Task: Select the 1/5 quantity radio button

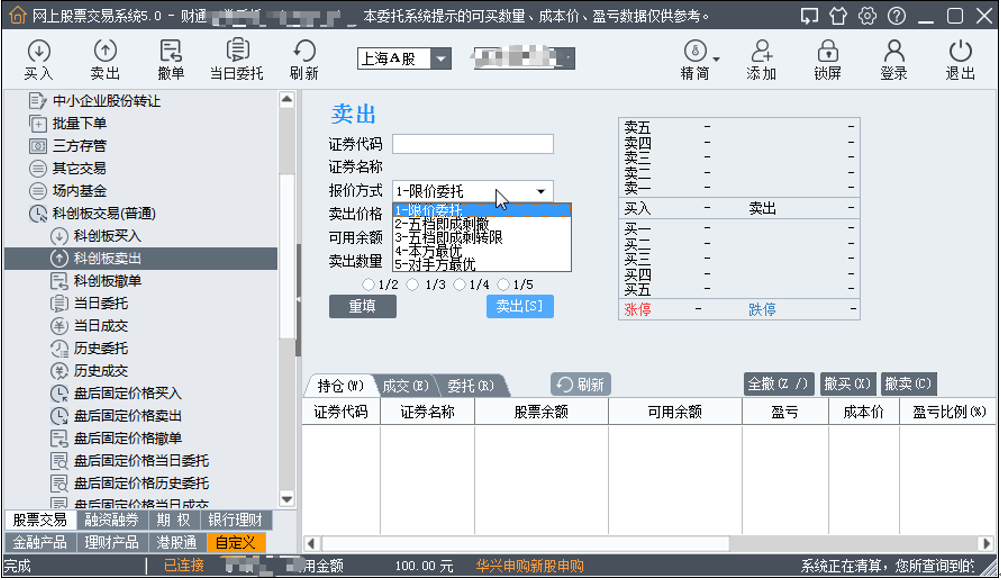Action: (x=502, y=285)
